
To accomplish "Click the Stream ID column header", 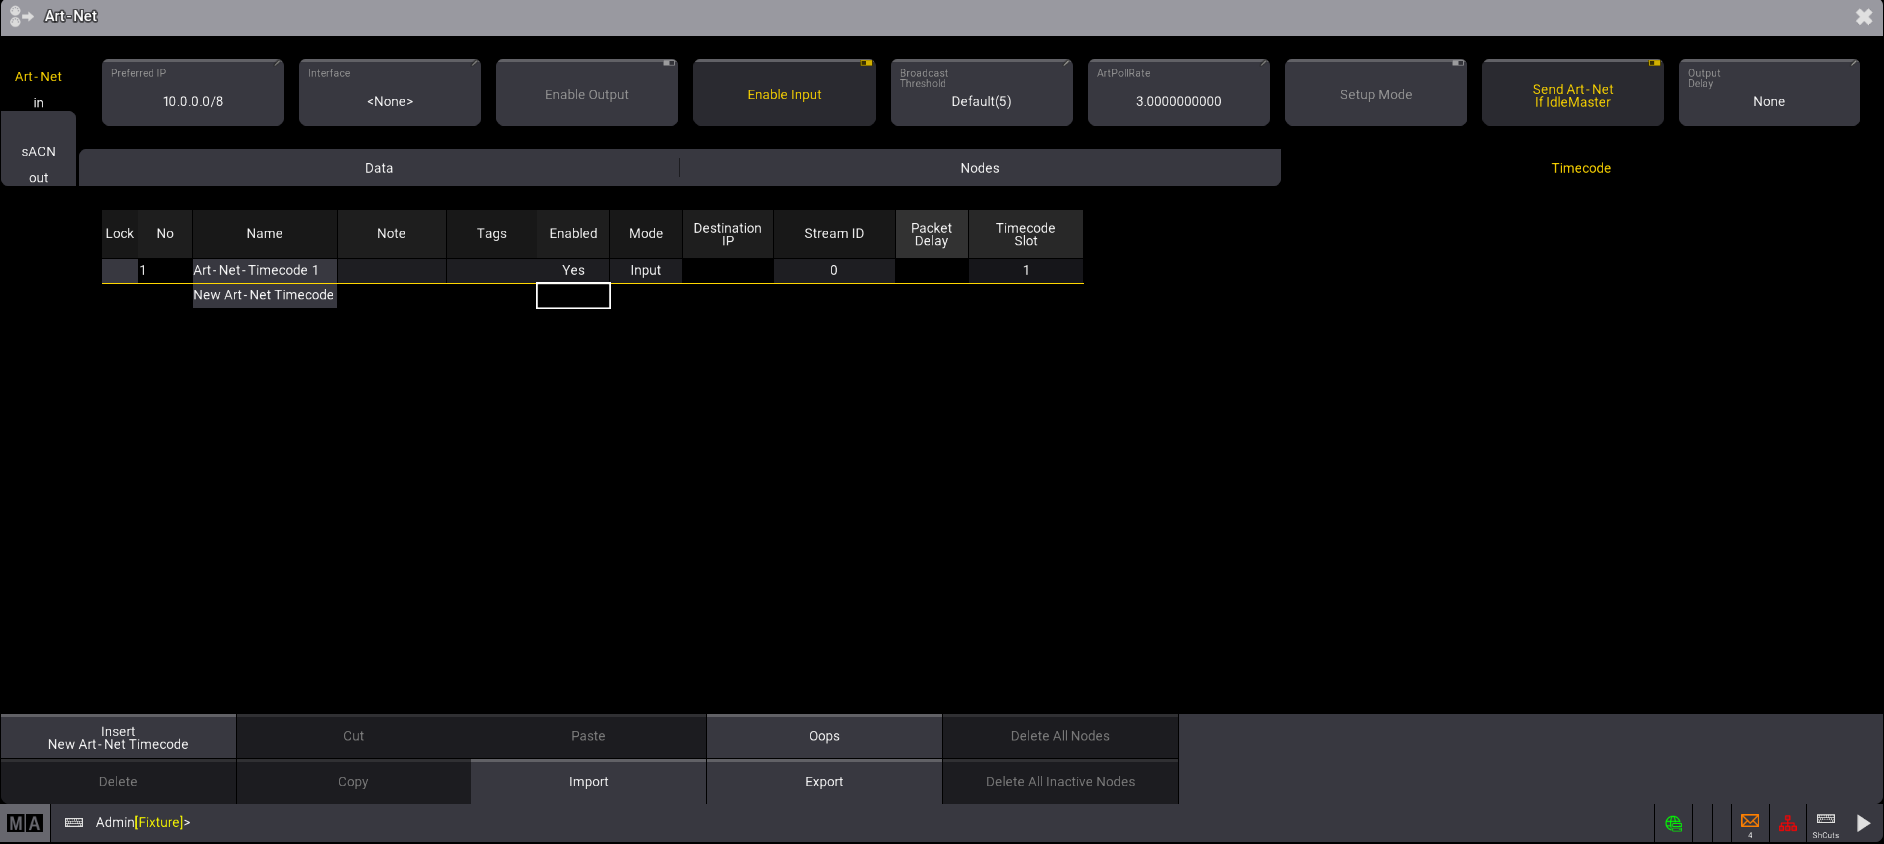I will tap(834, 234).
